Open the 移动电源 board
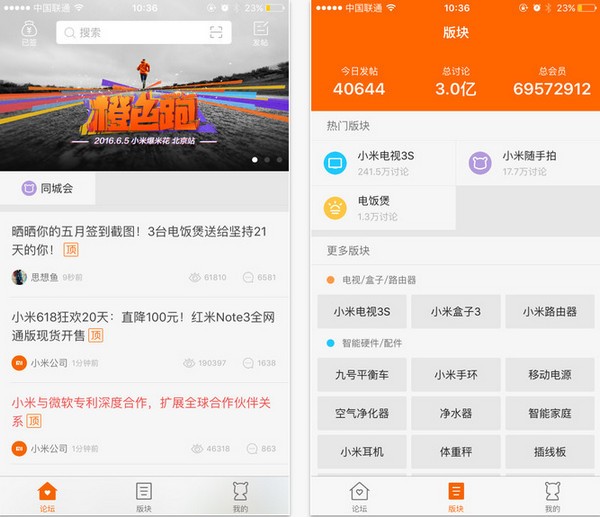 (x=550, y=375)
